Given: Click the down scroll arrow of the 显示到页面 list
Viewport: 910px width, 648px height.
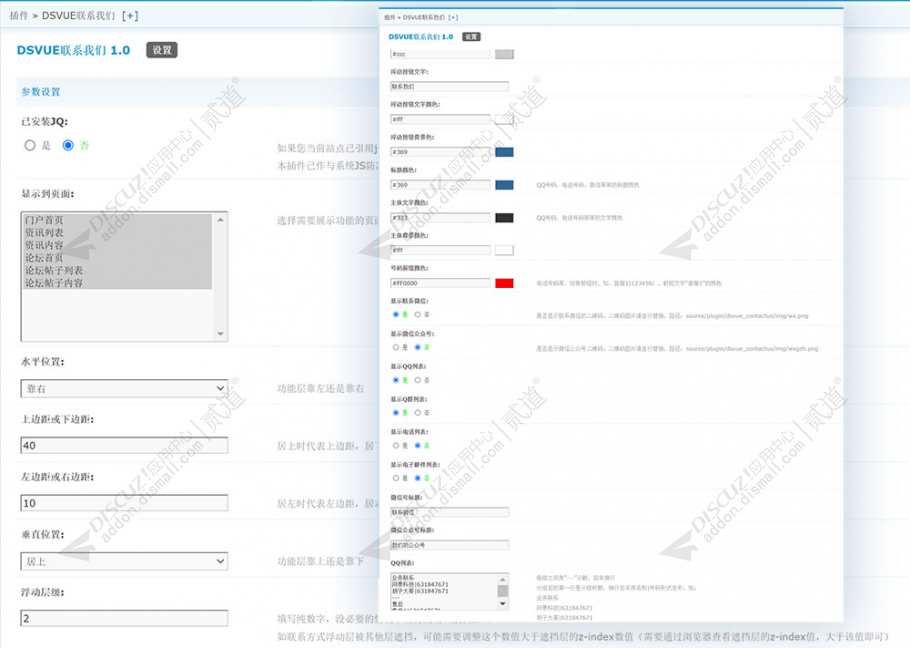Looking at the screenshot, I should pyautogui.click(x=220, y=334).
